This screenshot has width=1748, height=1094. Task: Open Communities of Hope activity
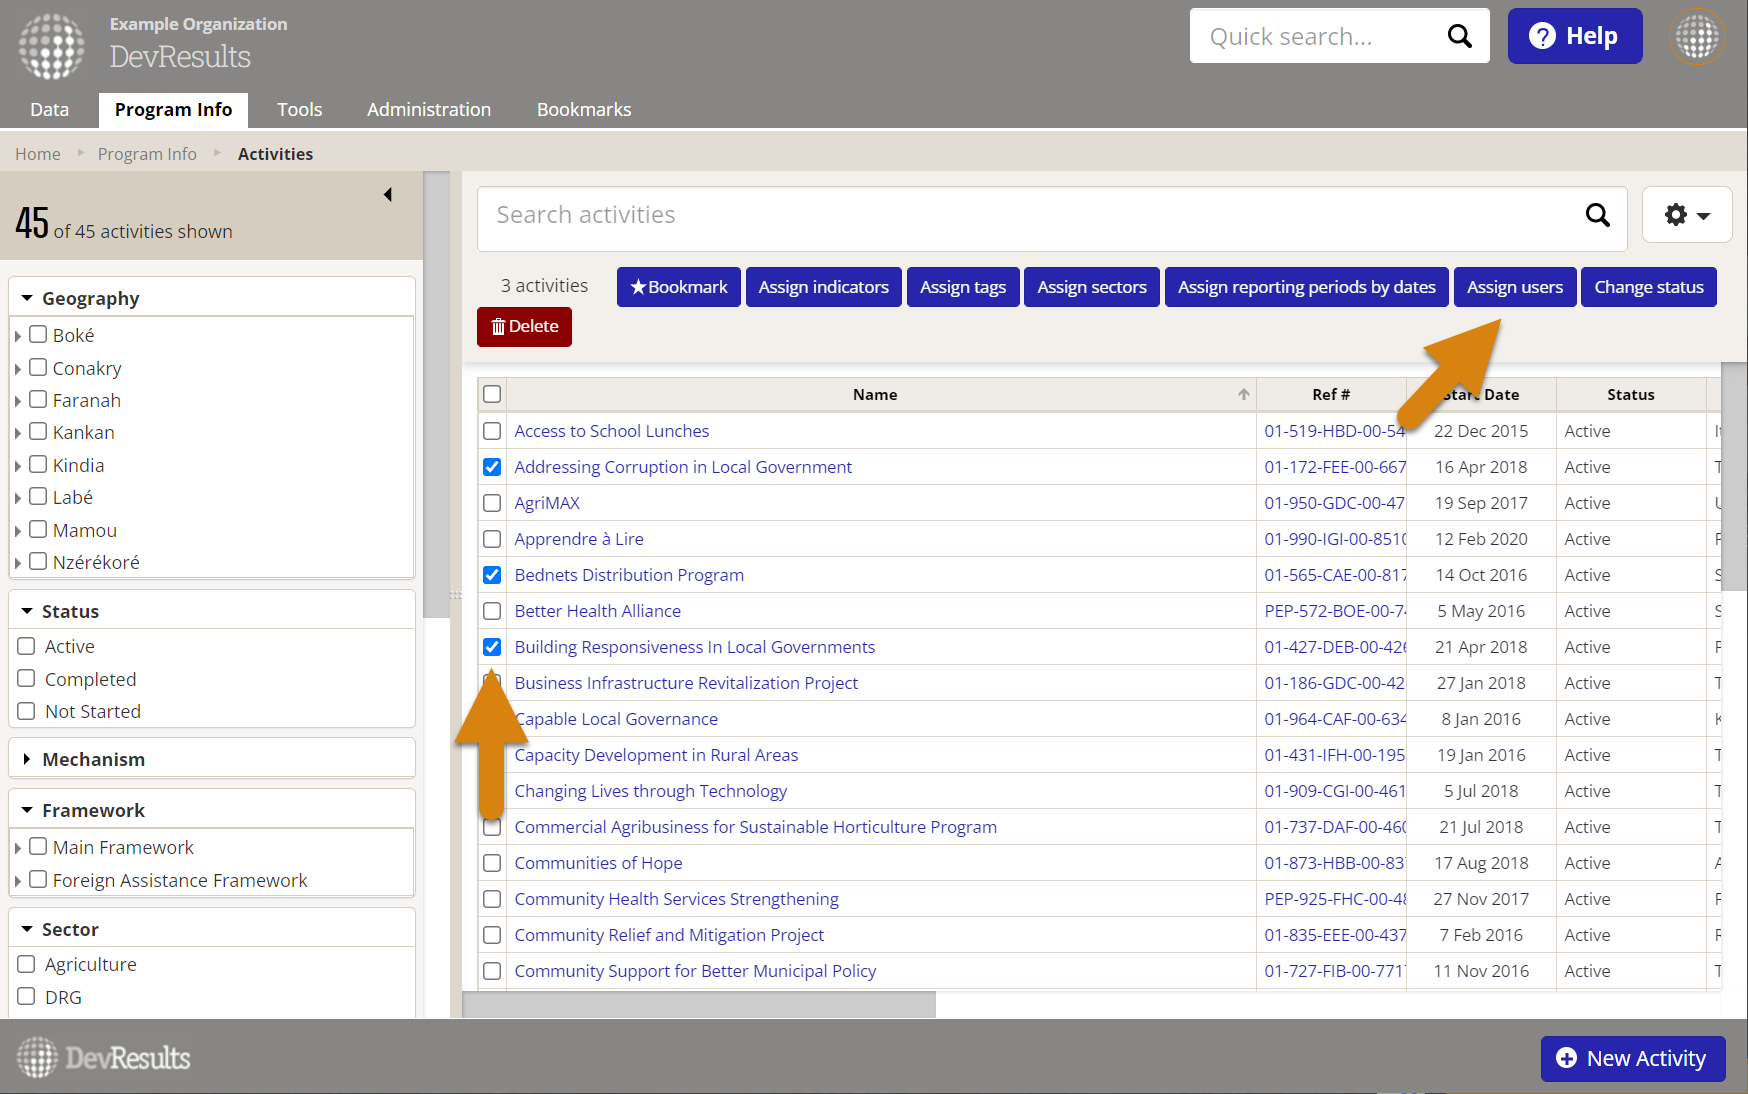(x=599, y=863)
